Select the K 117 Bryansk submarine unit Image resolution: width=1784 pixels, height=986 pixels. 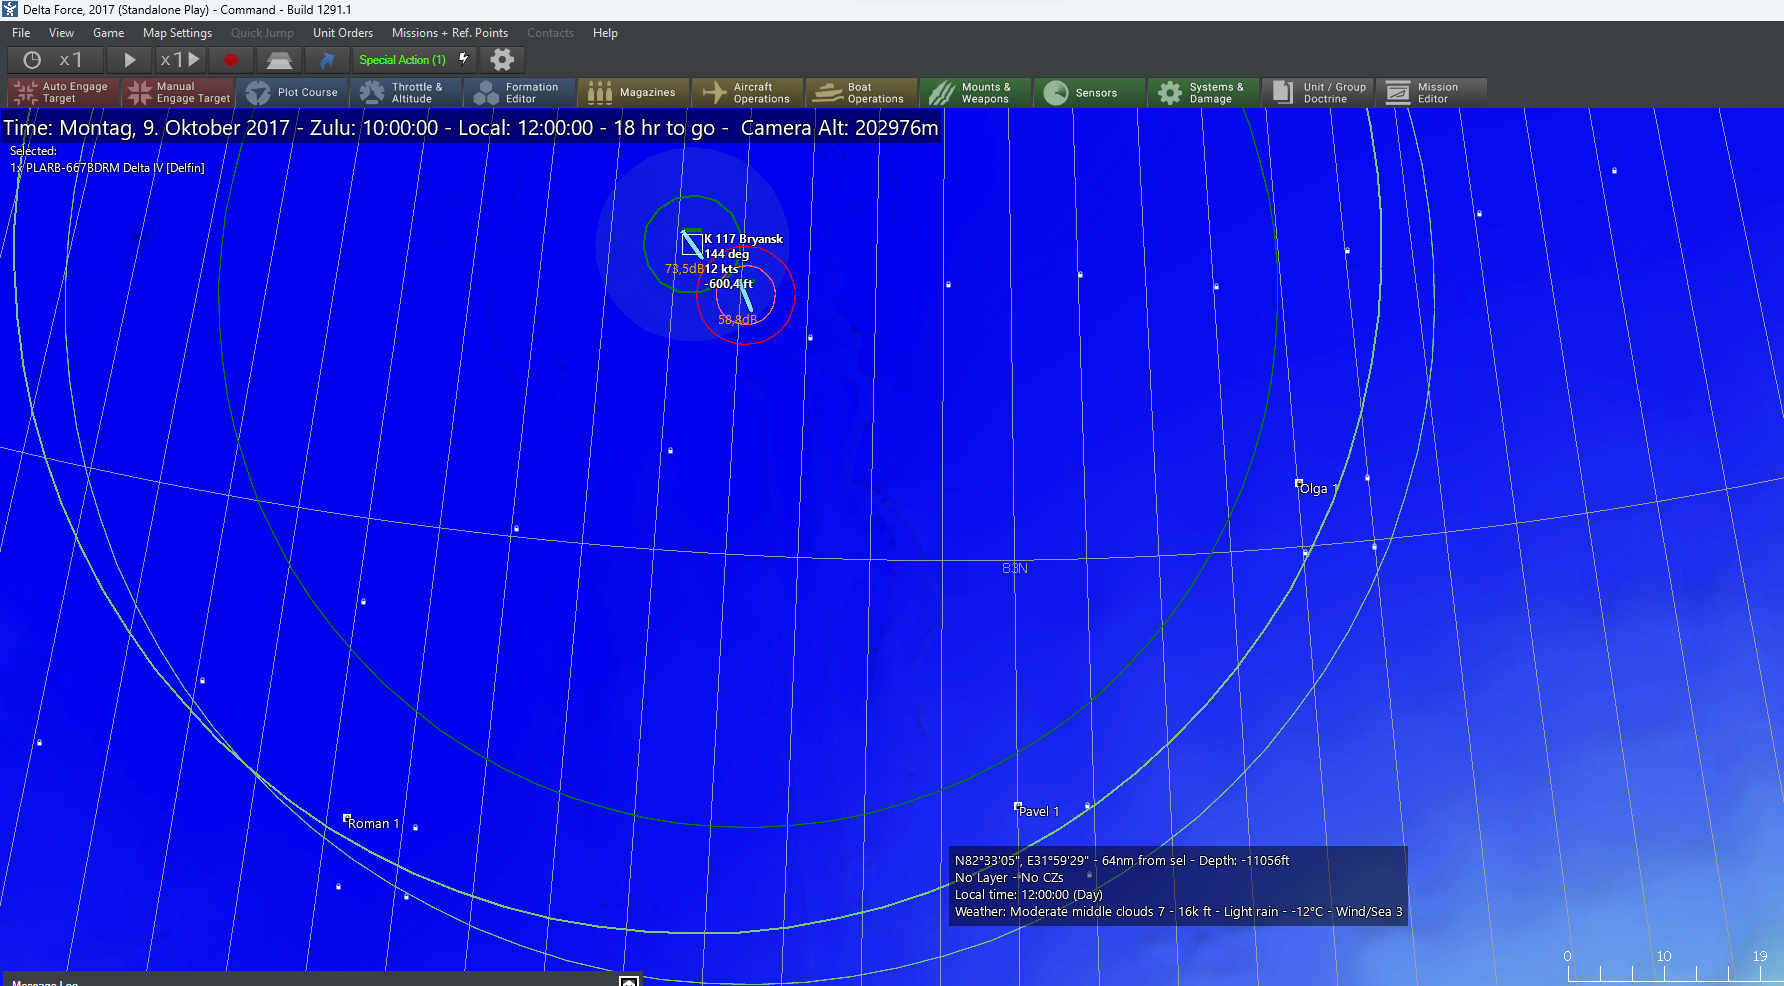[692, 244]
